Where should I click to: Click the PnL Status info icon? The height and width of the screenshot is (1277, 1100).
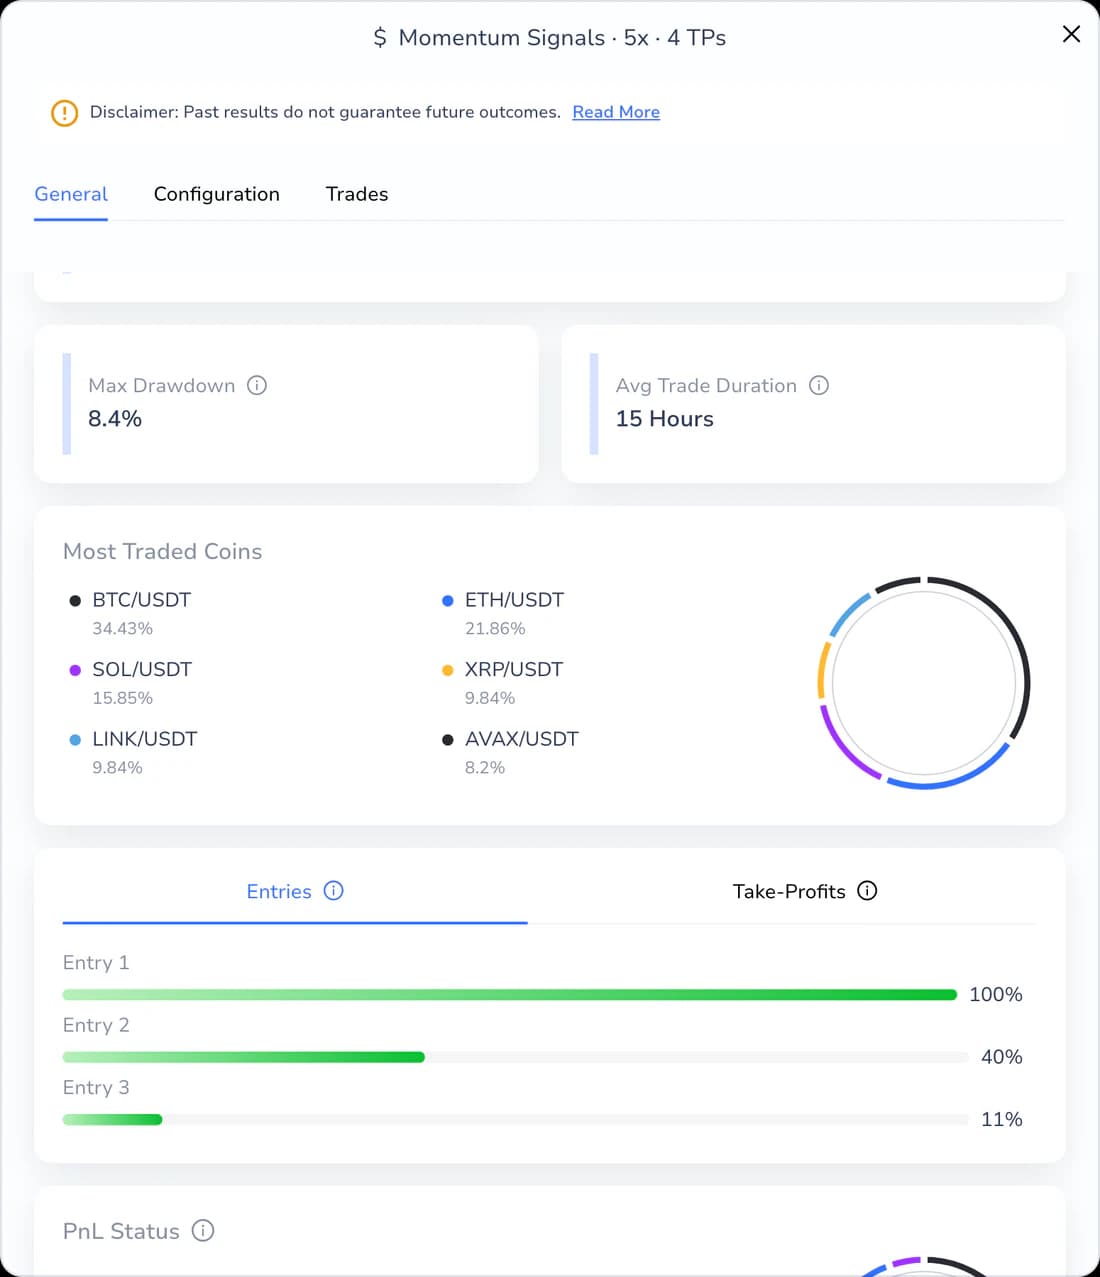203,1231
